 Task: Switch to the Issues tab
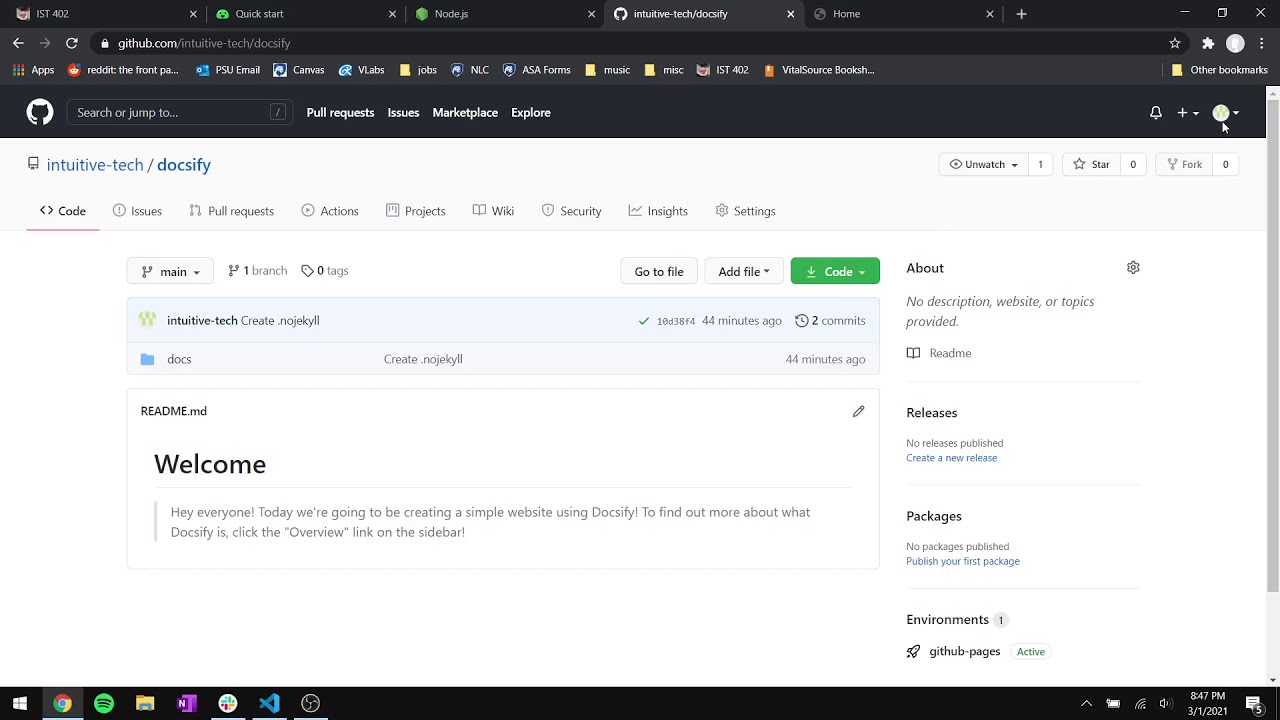tap(137, 211)
